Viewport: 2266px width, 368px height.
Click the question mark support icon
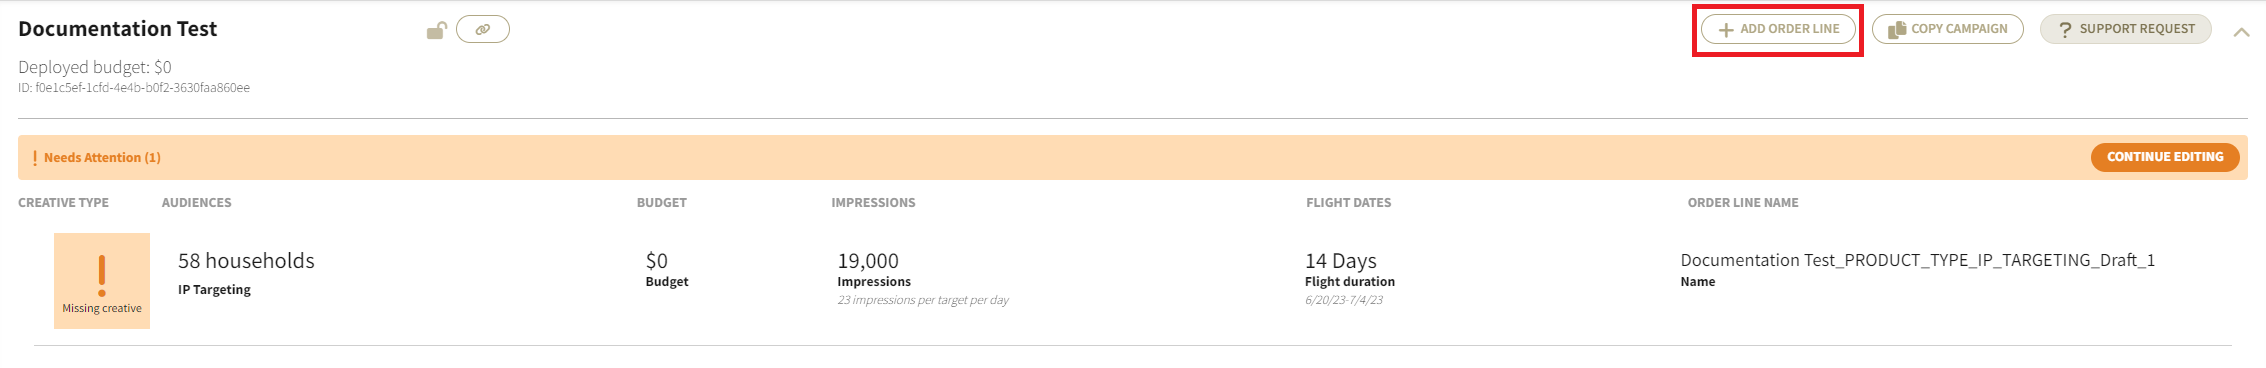click(x=2065, y=30)
